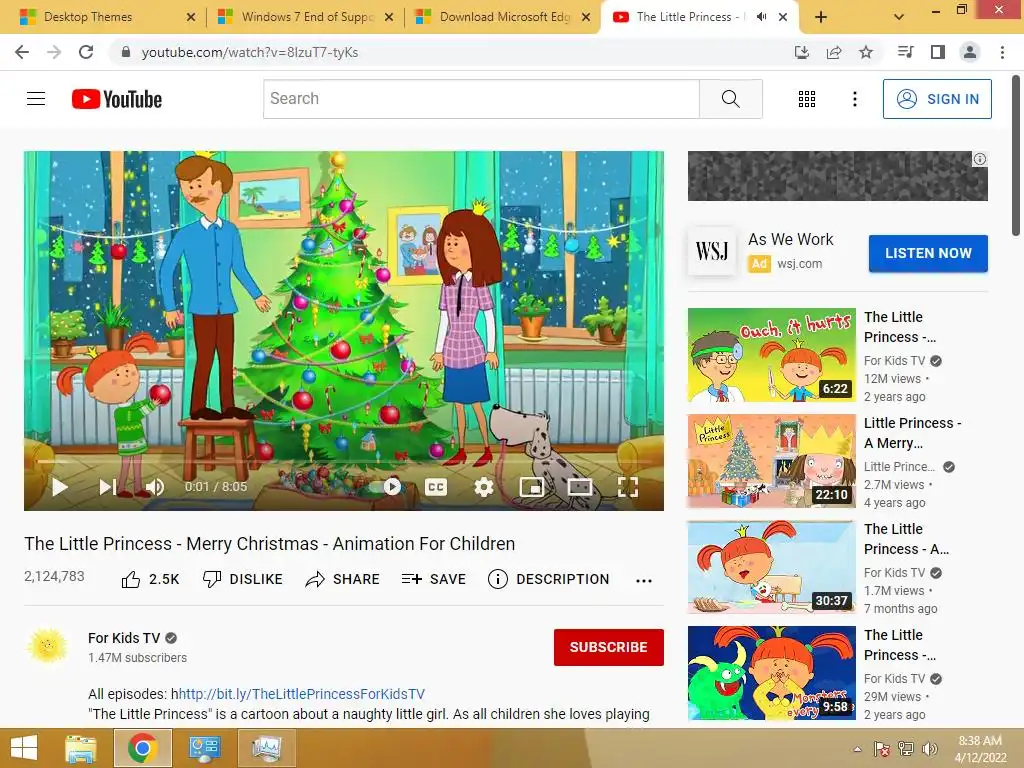Open ad info icon on banner
Screen dimensions: 1024x768
click(980, 159)
